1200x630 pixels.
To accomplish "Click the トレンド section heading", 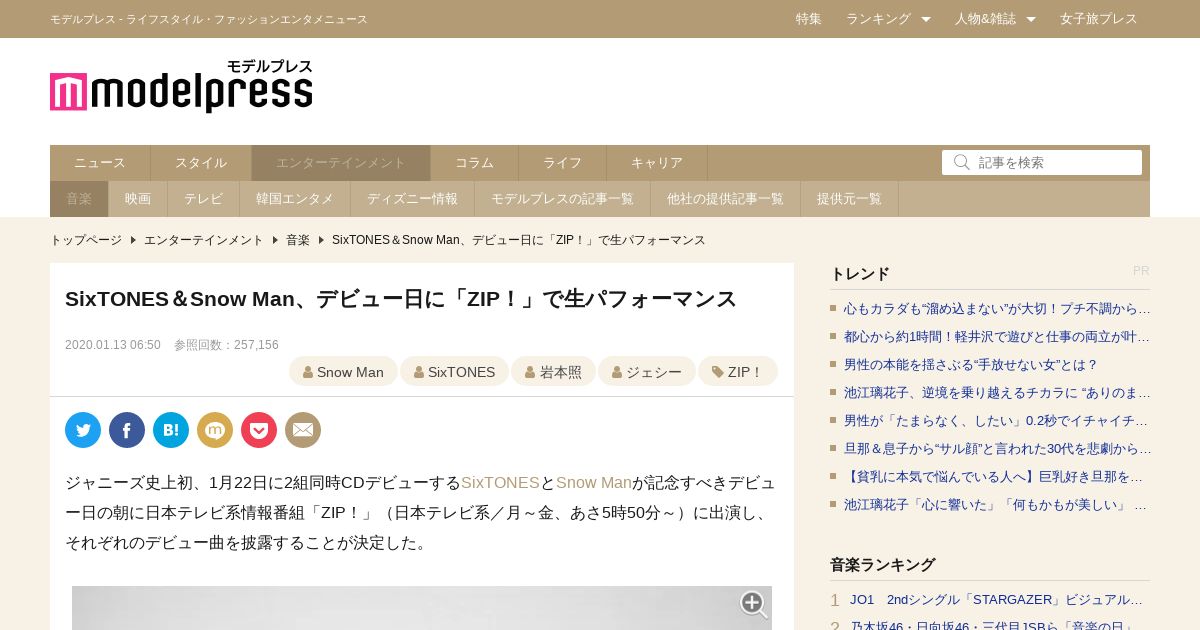I will point(860,274).
